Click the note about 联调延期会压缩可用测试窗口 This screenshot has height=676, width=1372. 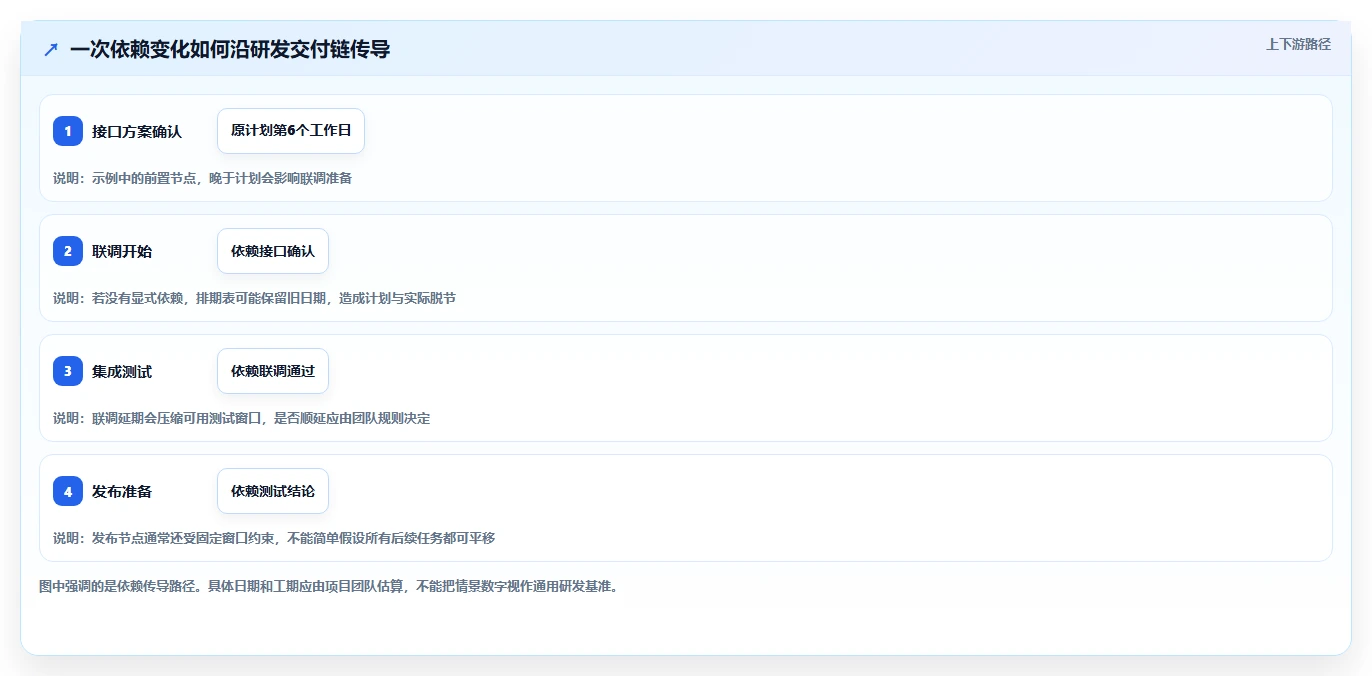click(x=241, y=418)
